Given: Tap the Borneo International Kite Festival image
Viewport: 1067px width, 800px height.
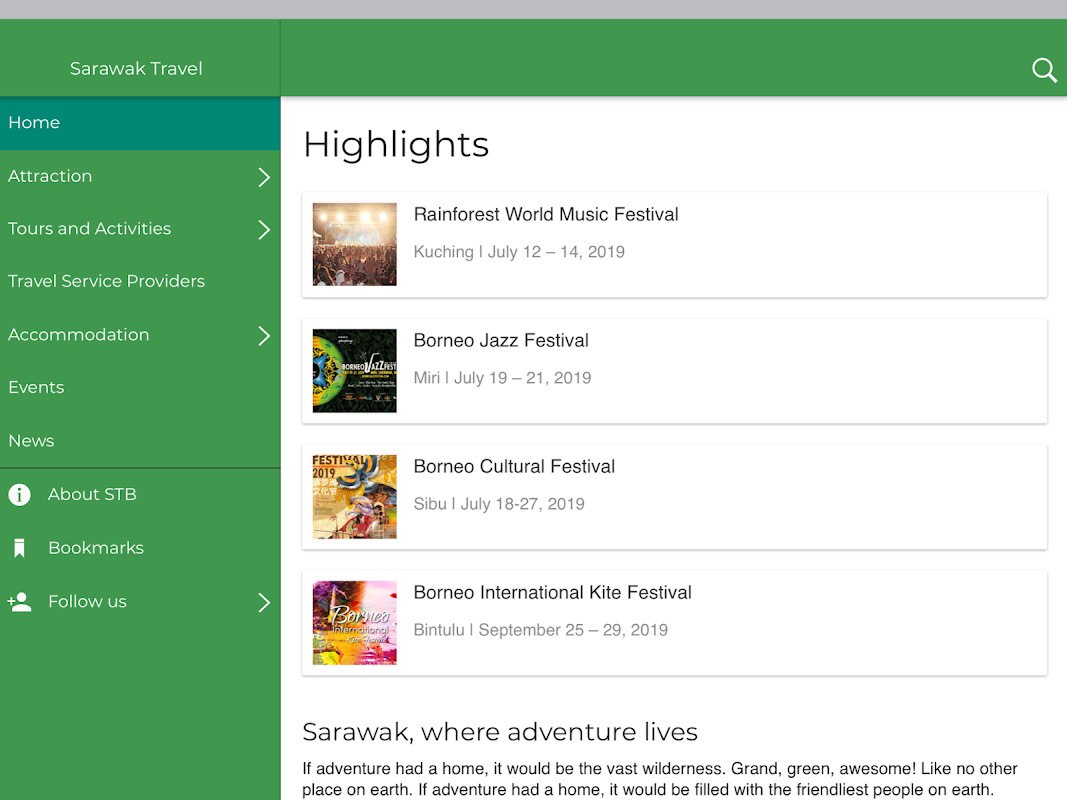Looking at the screenshot, I should [354, 622].
